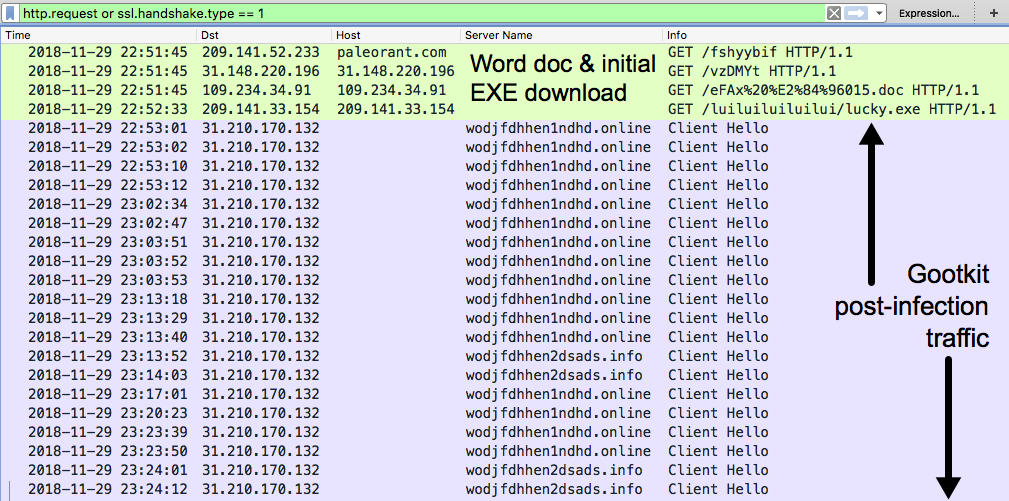This screenshot has height=501, width=1009.
Task: Click the 109.234.34.91 Dst cell
Action: pyautogui.click(x=256, y=90)
